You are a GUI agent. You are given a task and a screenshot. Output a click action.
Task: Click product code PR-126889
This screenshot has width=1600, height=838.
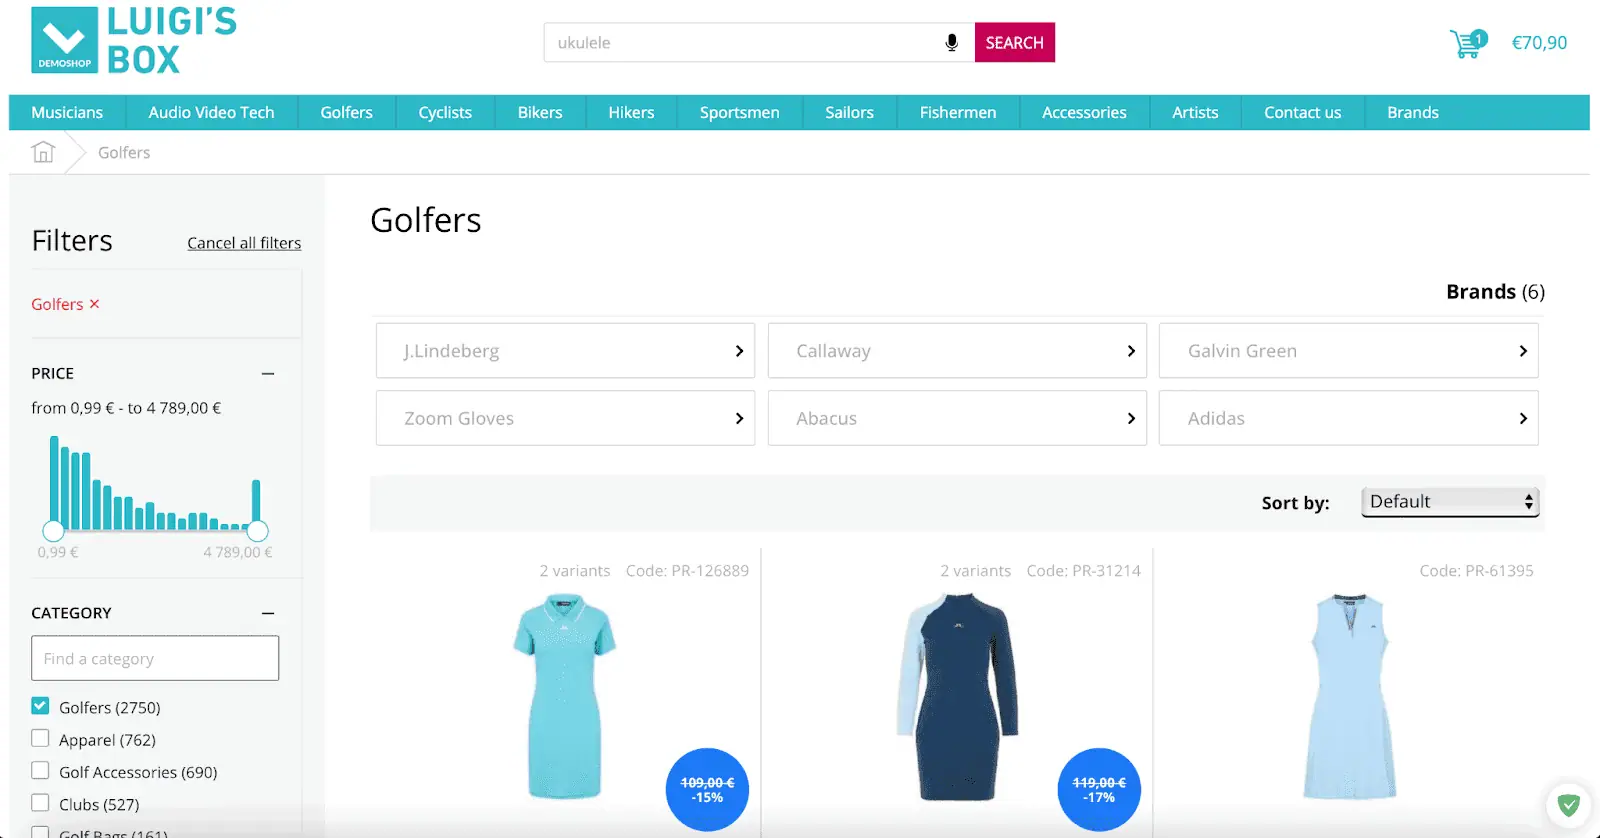click(x=687, y=570)
